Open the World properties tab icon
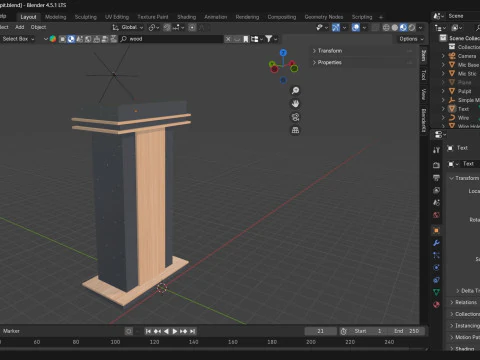Image resolution: width=480 pixels, height=360 pixels. tap(436, 215)
